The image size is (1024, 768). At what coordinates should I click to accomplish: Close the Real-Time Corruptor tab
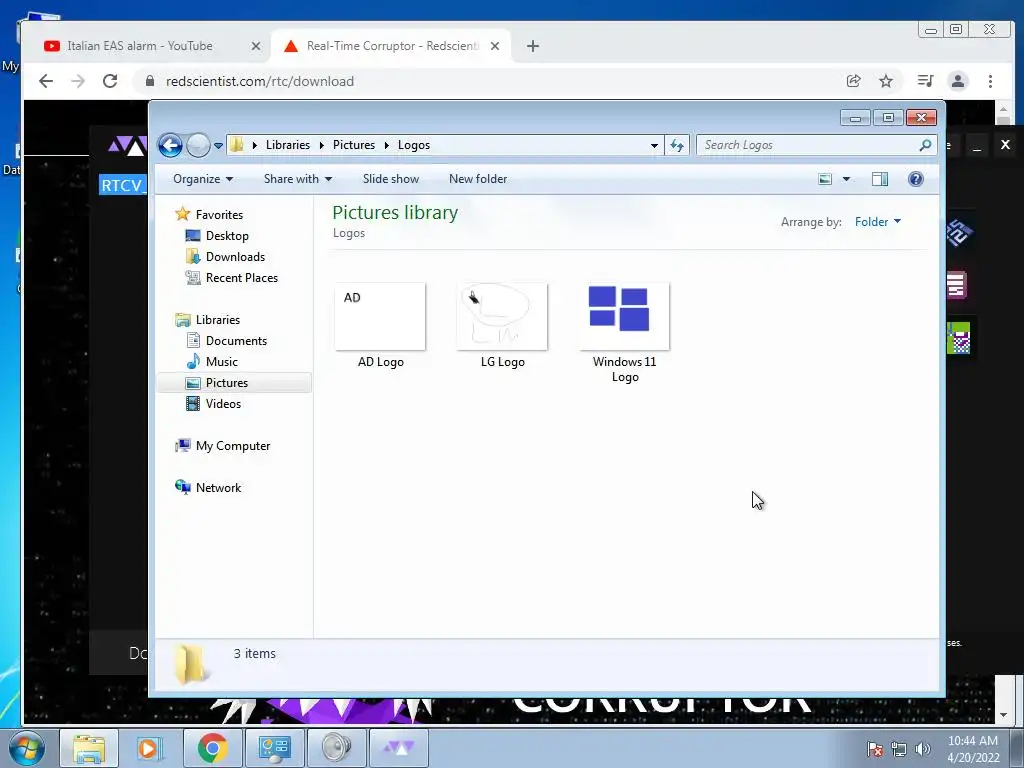click(495, 46)
